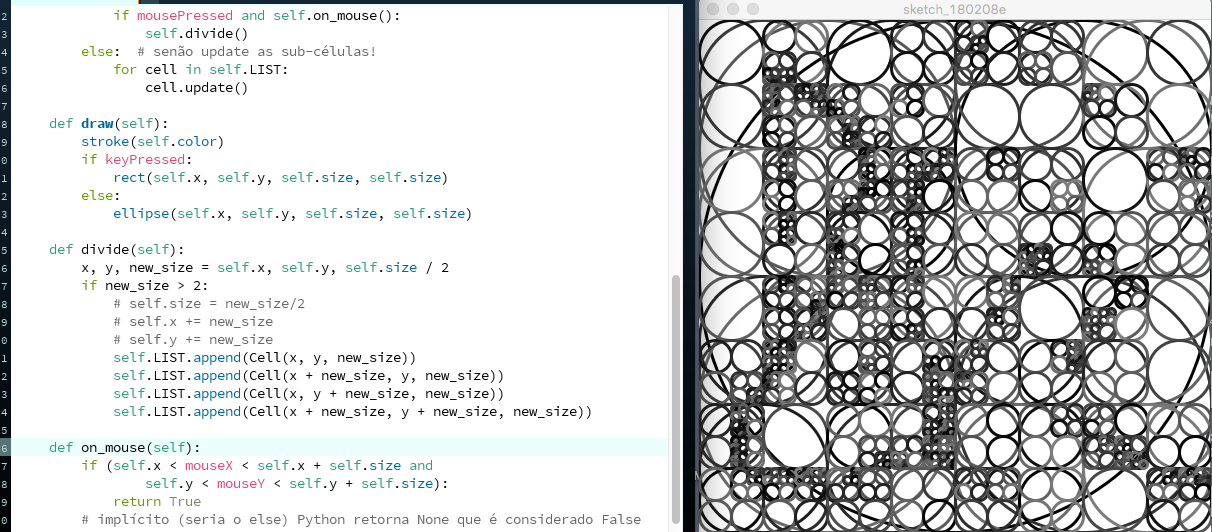Place cursor on 'self.divide()' line
Screen dimensions: 1212x532
(x=196, y=33)
